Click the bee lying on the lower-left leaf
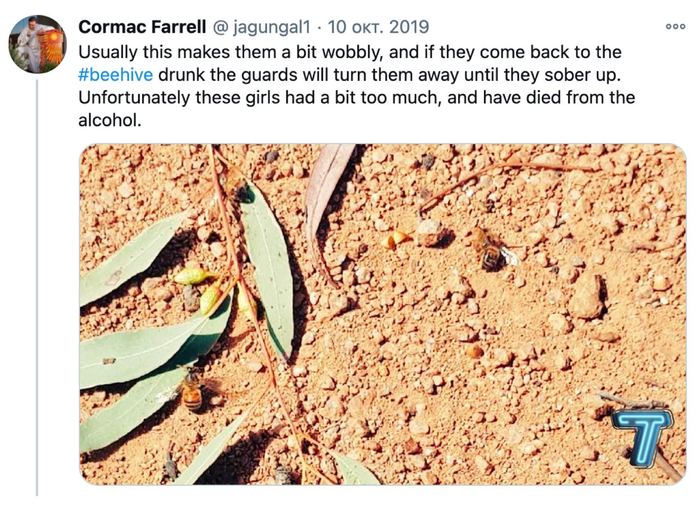The height and width of the screenshot is (505, 700). click(x=190, y=390)
